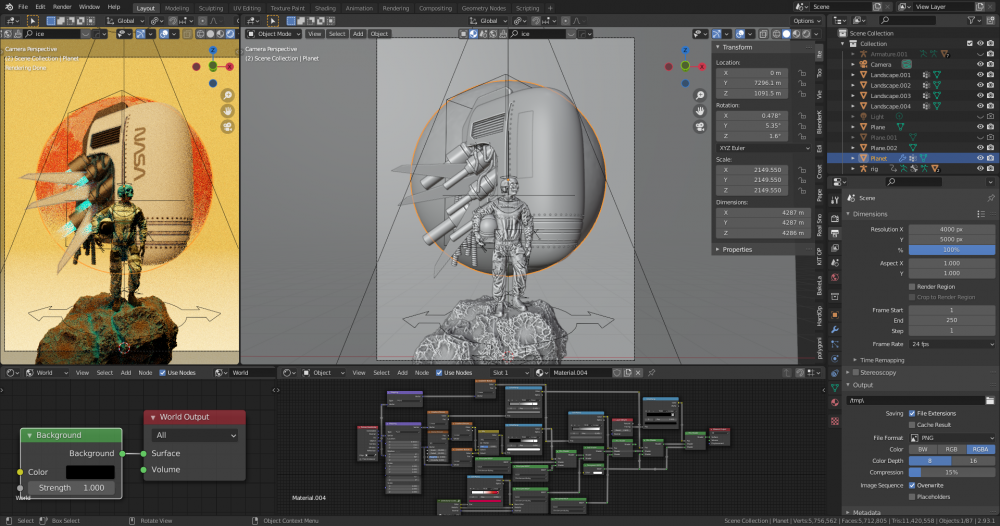1000x526 pixels.
Task: Click the Blender logo menu icon
Action: (9, 7)
